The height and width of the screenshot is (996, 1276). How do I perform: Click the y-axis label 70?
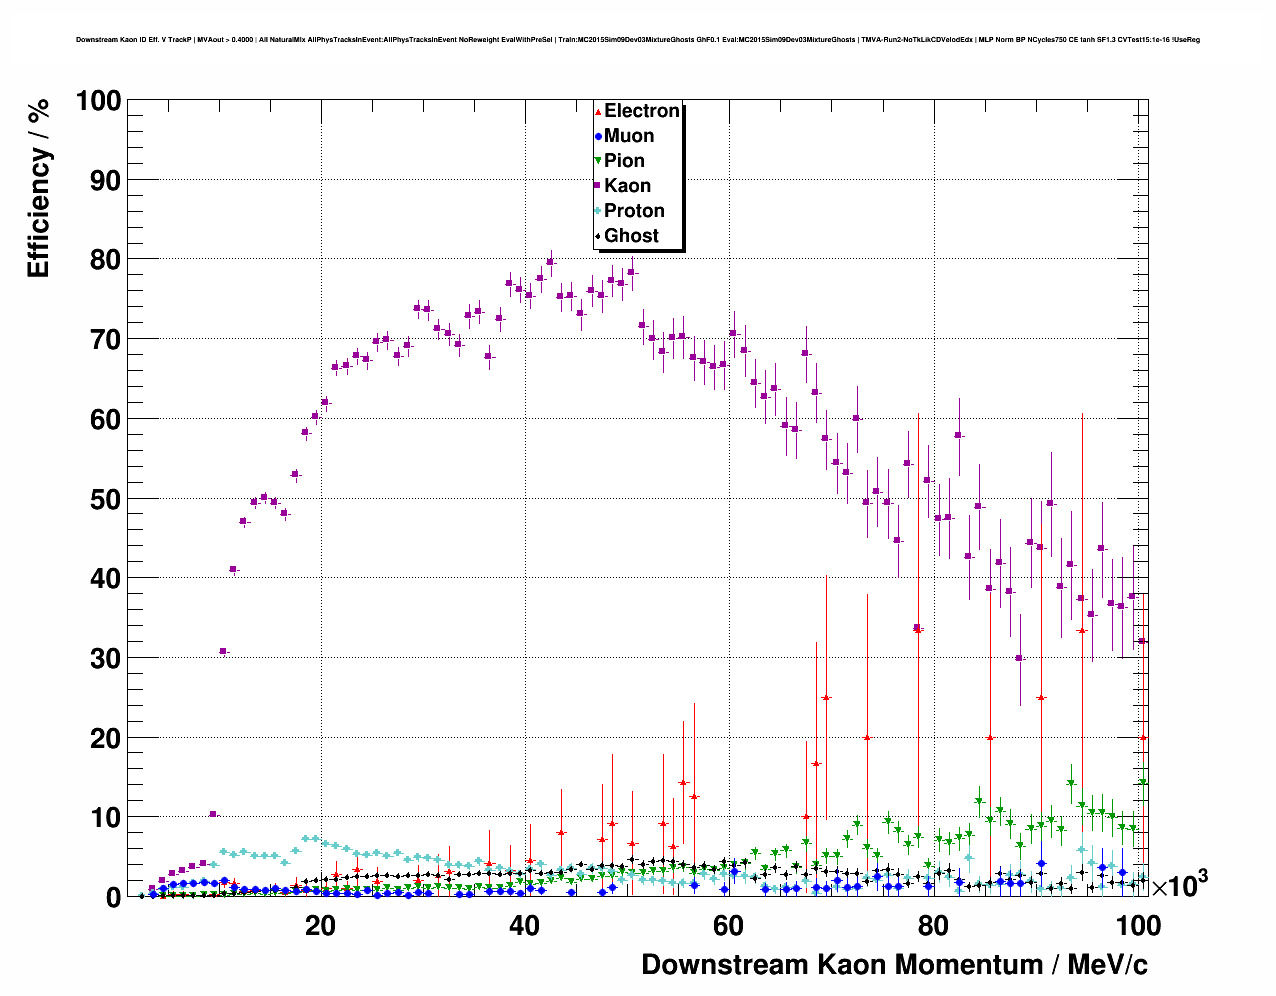click(106, 340)
